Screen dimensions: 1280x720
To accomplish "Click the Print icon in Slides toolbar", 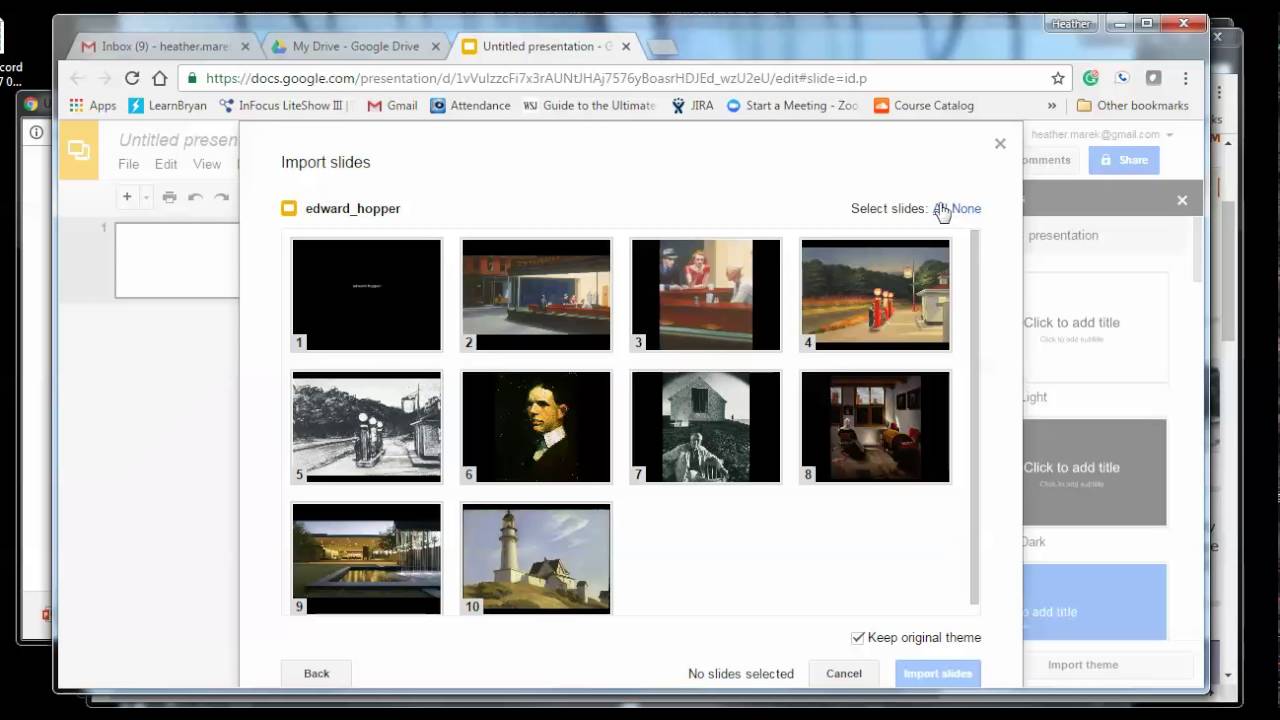I will [x=169, y=197].
